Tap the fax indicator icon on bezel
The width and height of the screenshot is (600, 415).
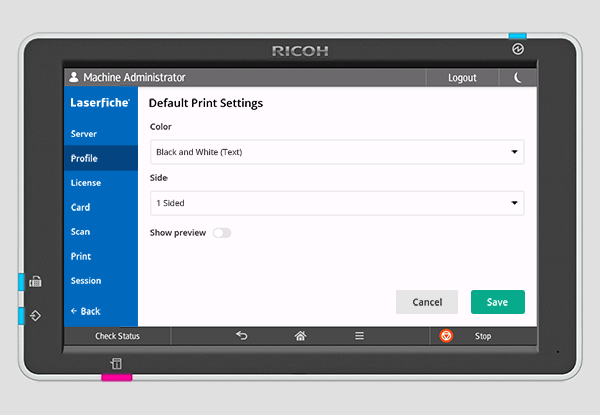[36, 282]
